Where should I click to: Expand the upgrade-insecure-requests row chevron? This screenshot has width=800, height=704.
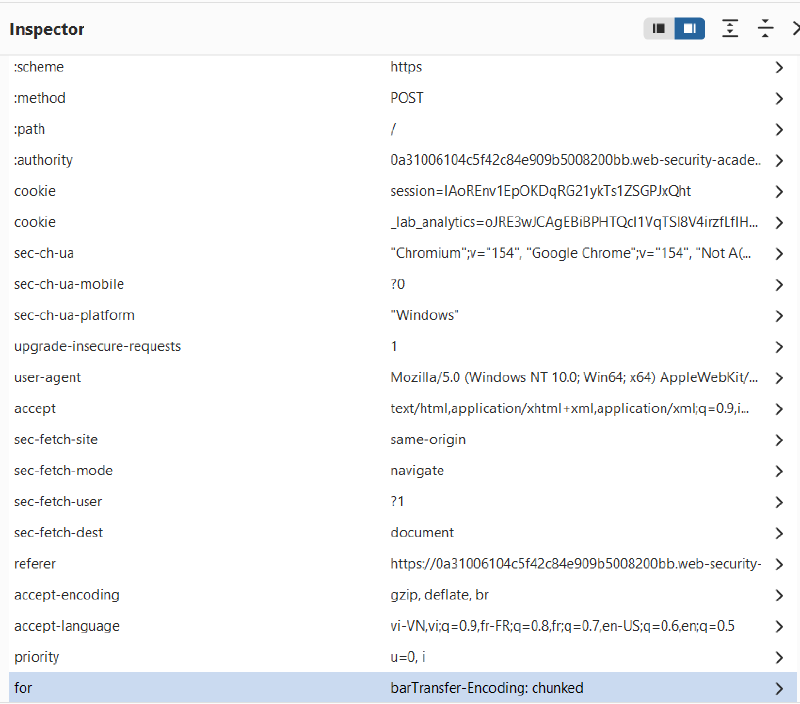779,347
